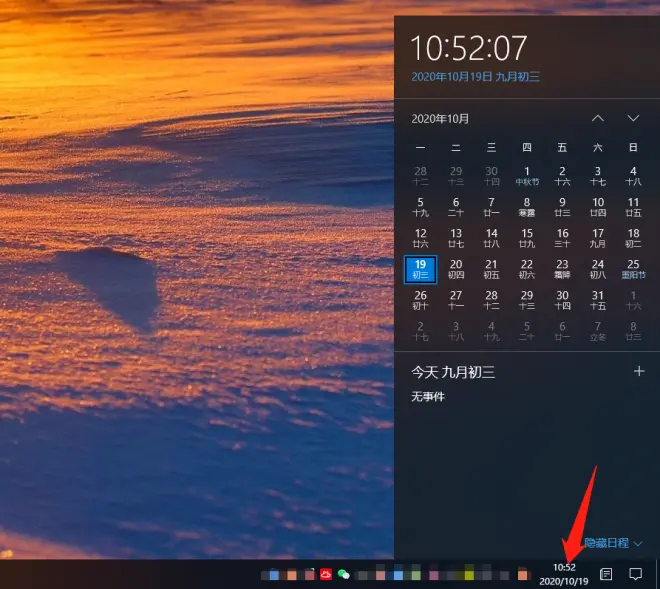Select October 1 中秋节
Image resolution: width=660 pixels, height=589 pixels.
527,176
